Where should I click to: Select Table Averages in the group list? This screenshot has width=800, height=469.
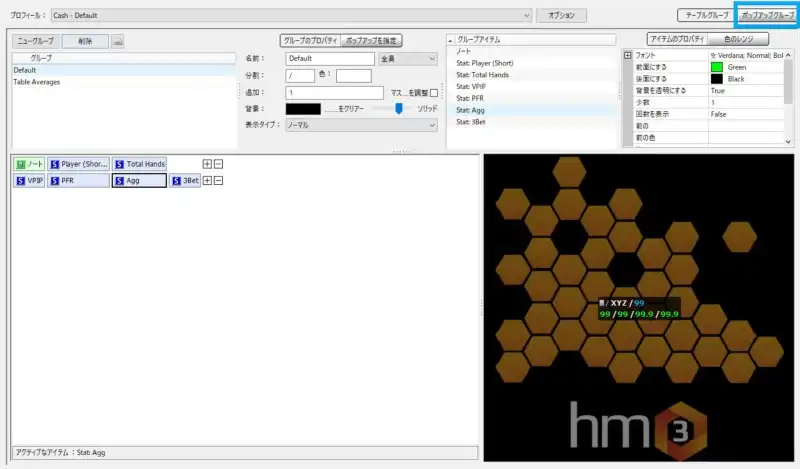pyautogui.click(x=37, y=82)
